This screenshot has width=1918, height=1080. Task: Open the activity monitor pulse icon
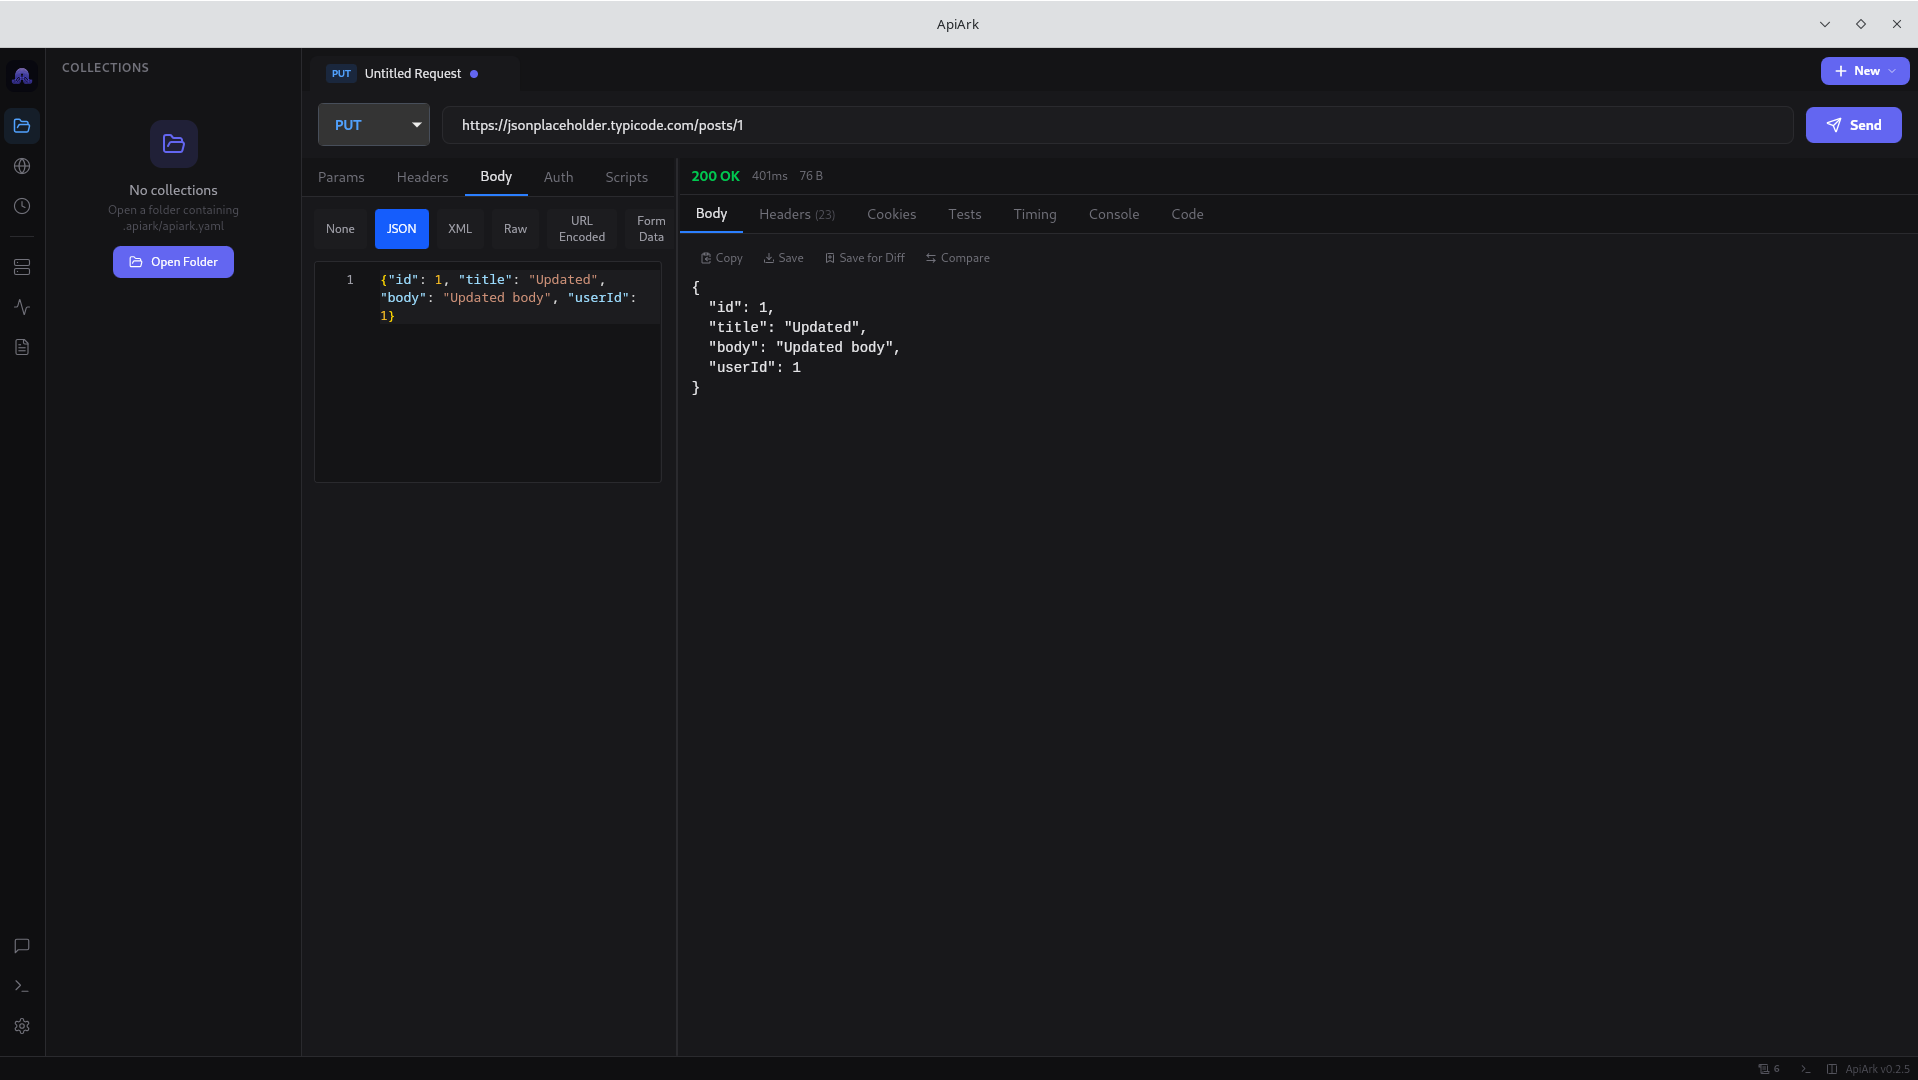[22, 307]
